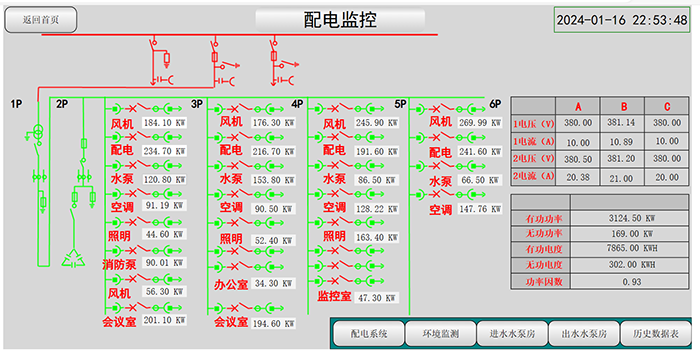700x363 pixels.
Task: Click the first red incoming isolator switch
Action: click(x=154, y=46)
